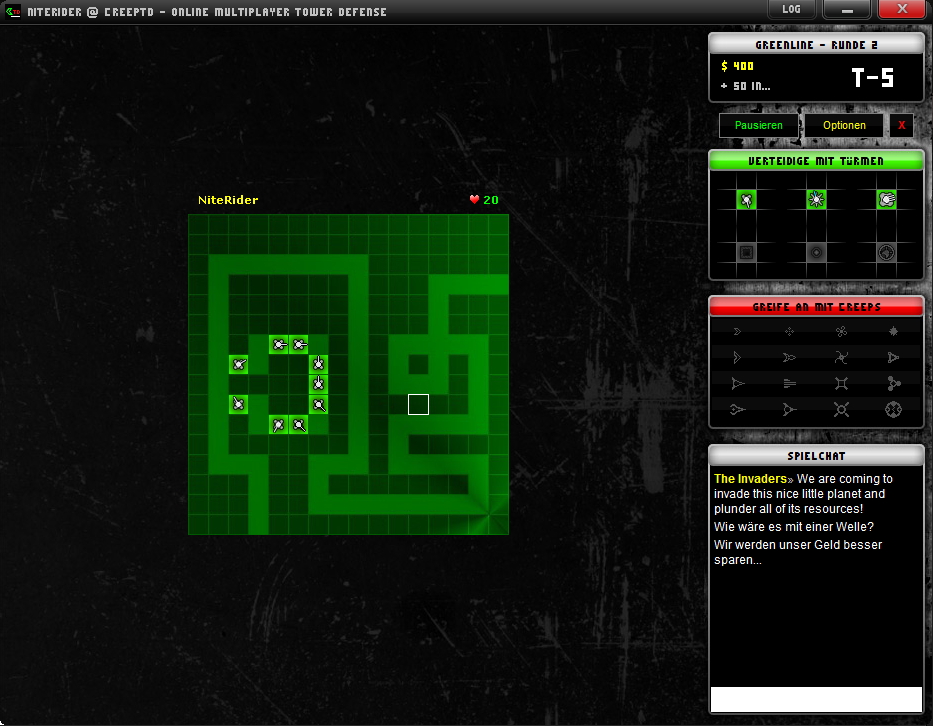Send the horizontal lines creep
The width and height of the screenshot is (933, 726).
[x=789, y=383]
